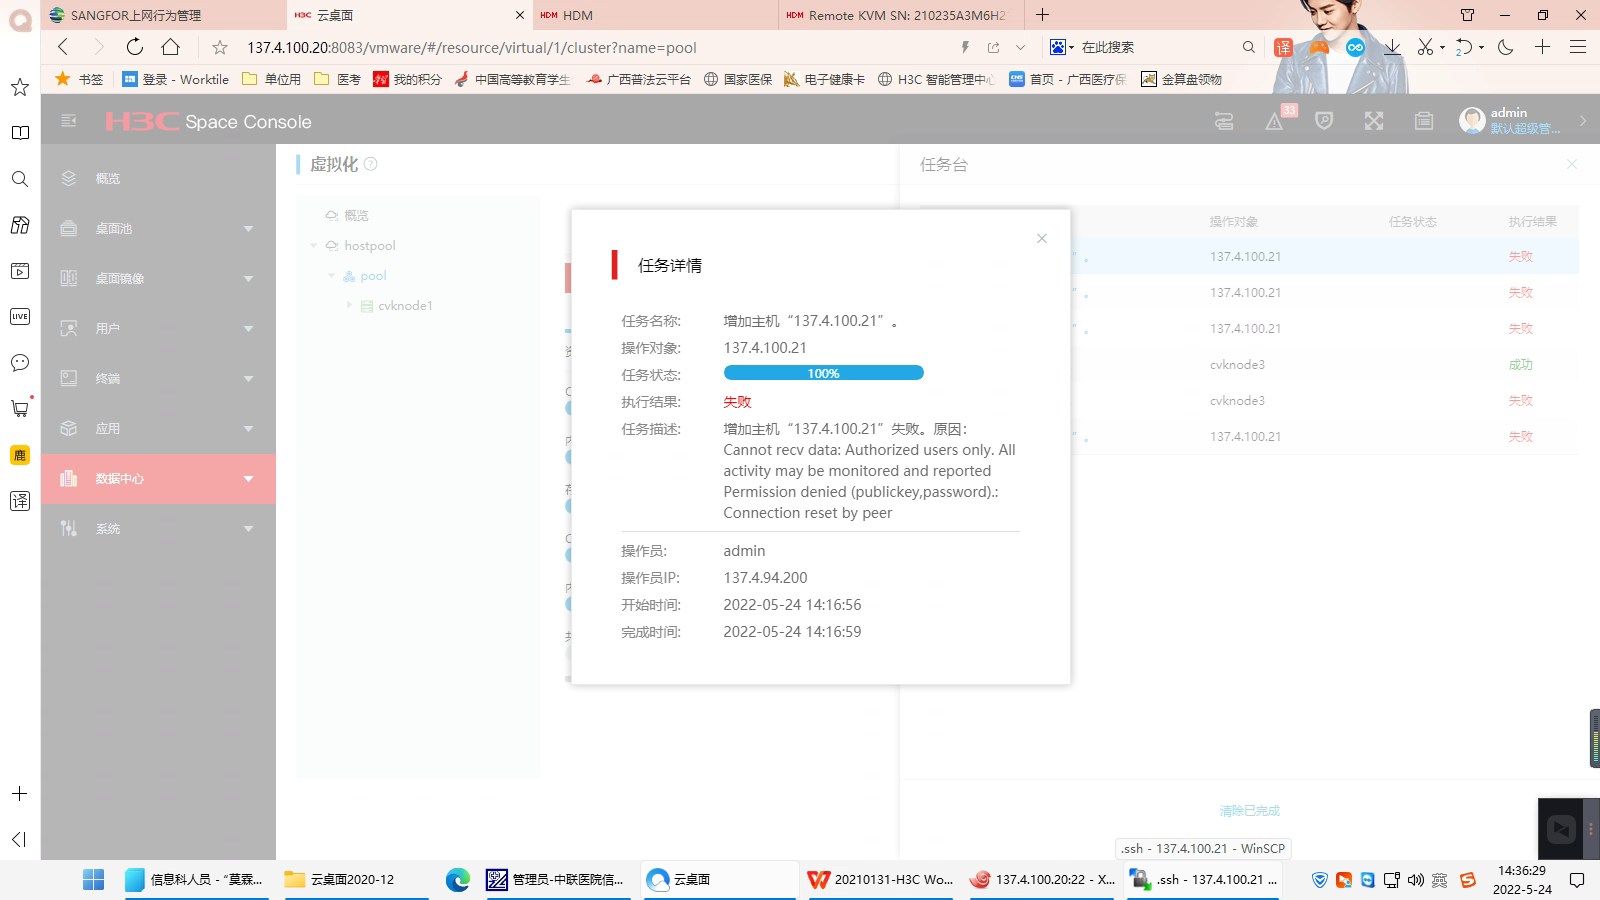Click the browser address bar URL
The image size is (1600, 900).
472,47
